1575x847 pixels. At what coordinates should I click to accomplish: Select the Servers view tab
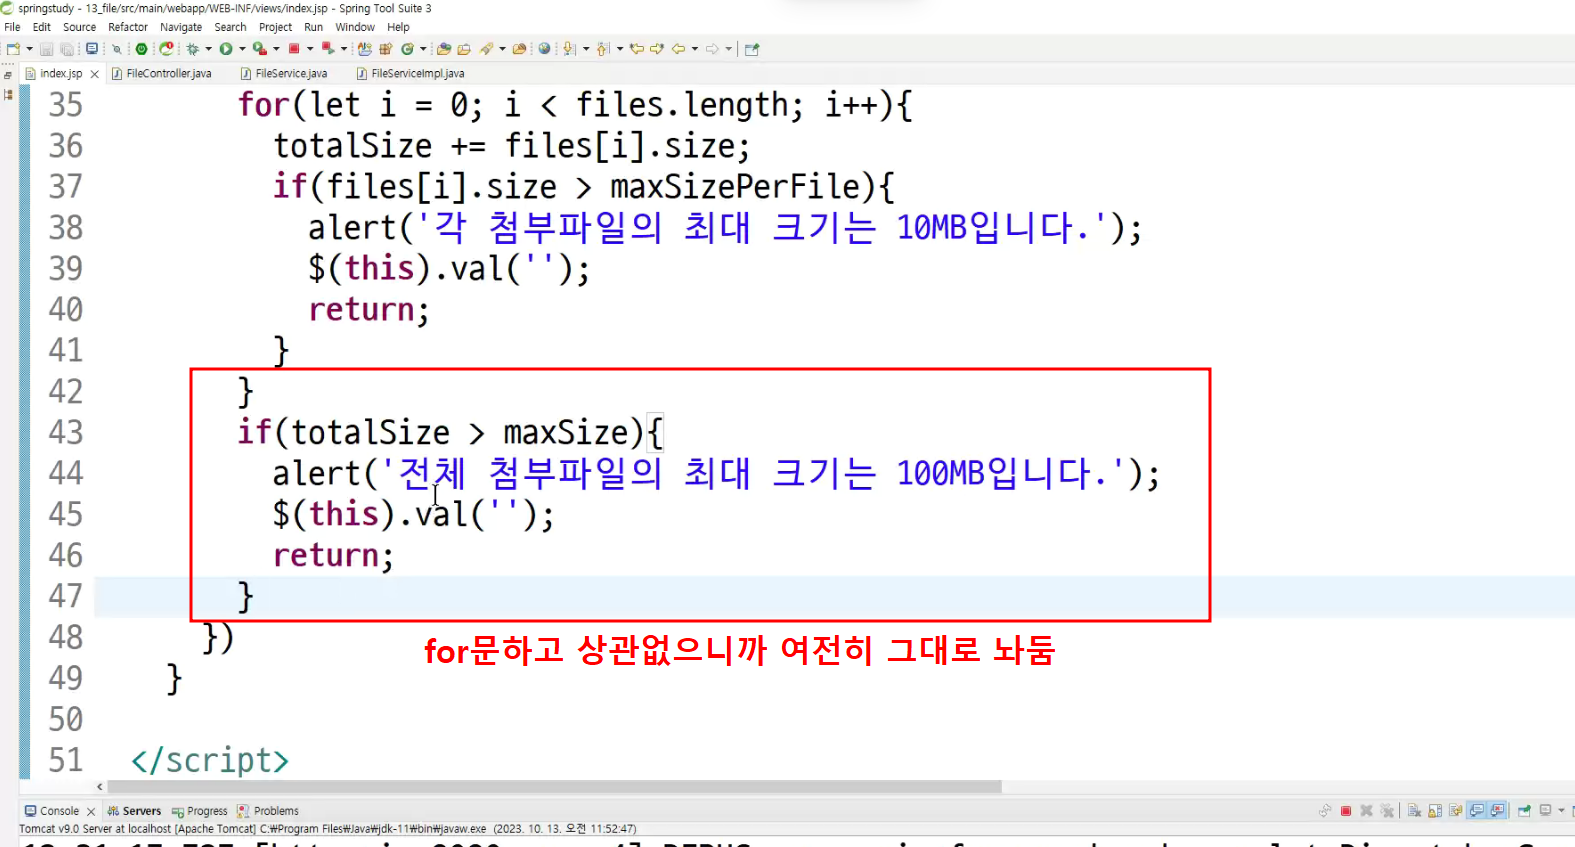coord(134,811)
